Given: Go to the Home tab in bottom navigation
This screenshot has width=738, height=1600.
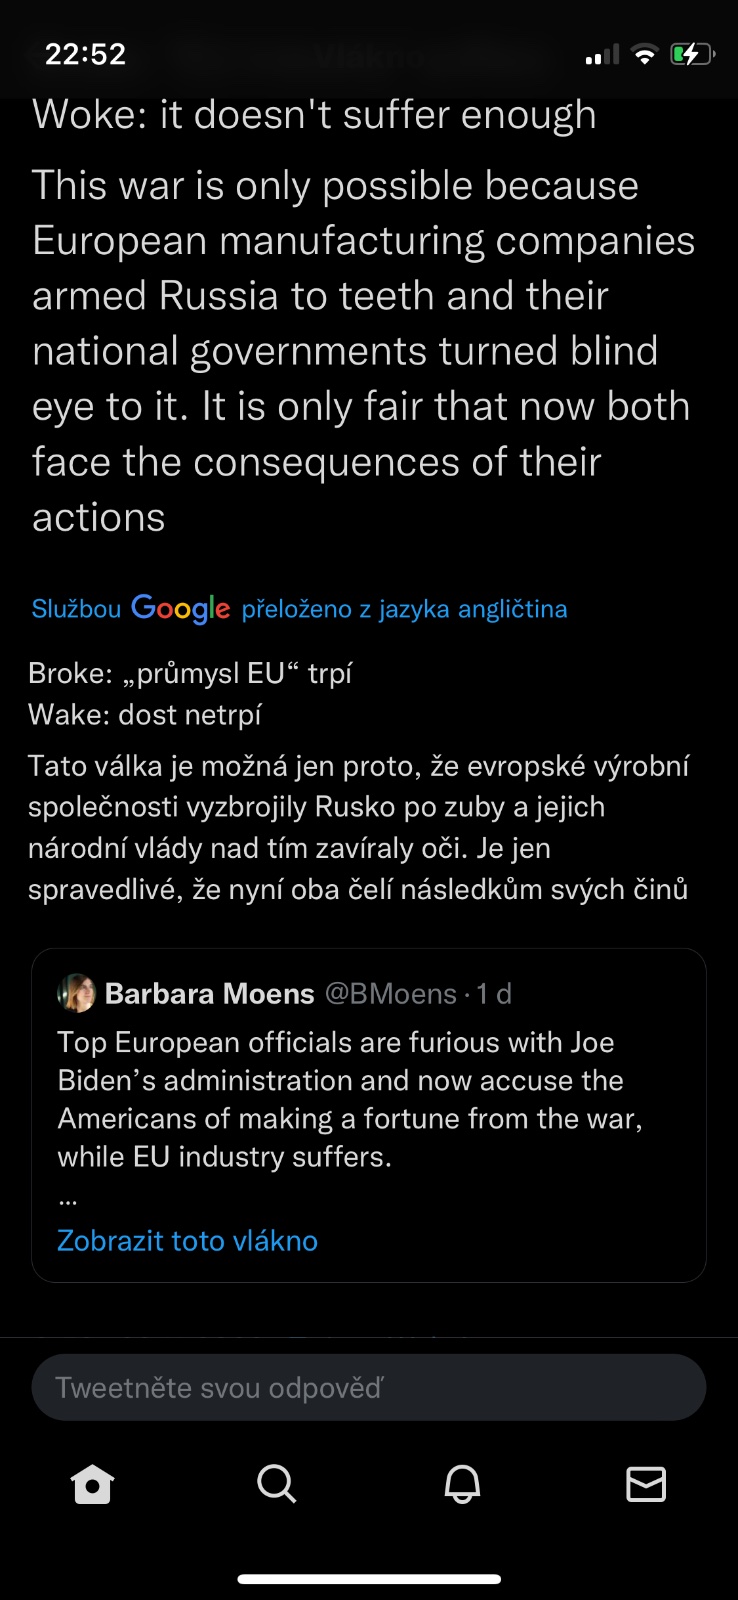Looking at the screenshot, I should [x=93, y=1484].
